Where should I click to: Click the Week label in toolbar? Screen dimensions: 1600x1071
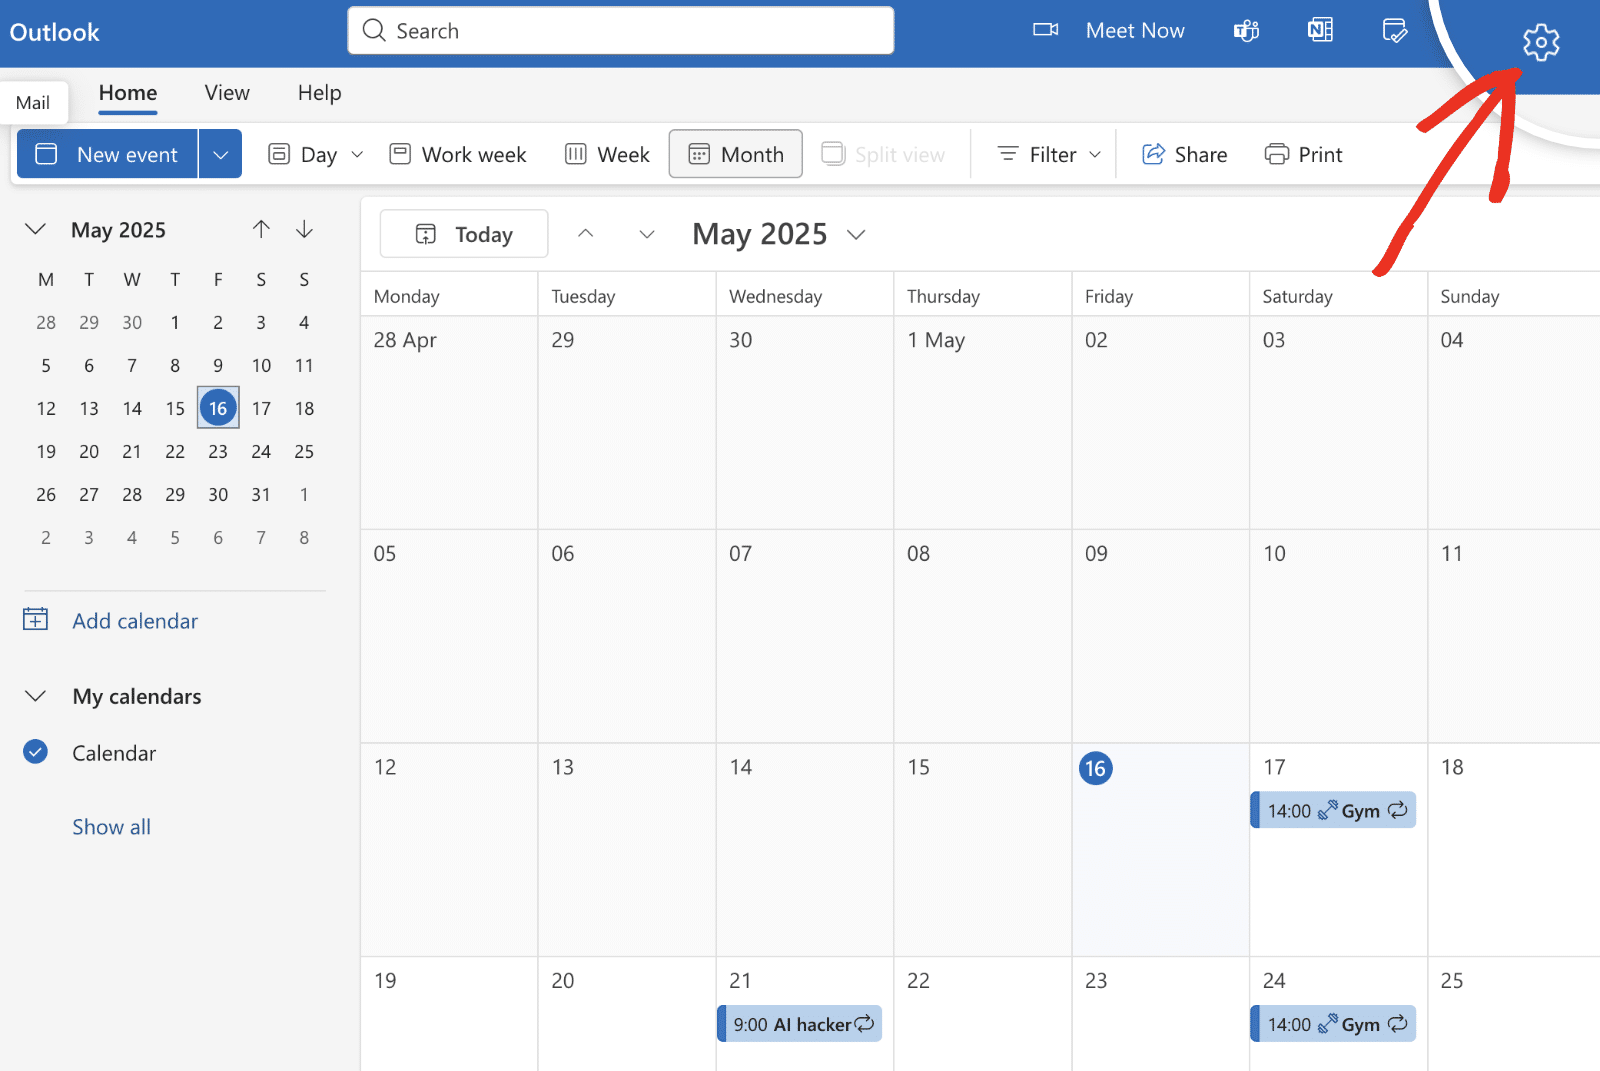[x=624, y=155]
